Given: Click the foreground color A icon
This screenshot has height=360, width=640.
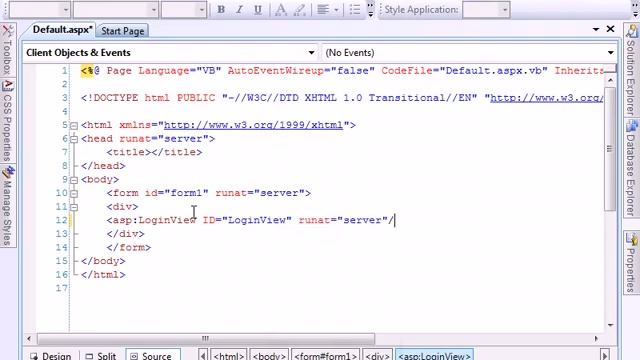Looking at the screenshot, I should [x=280, y=9].
